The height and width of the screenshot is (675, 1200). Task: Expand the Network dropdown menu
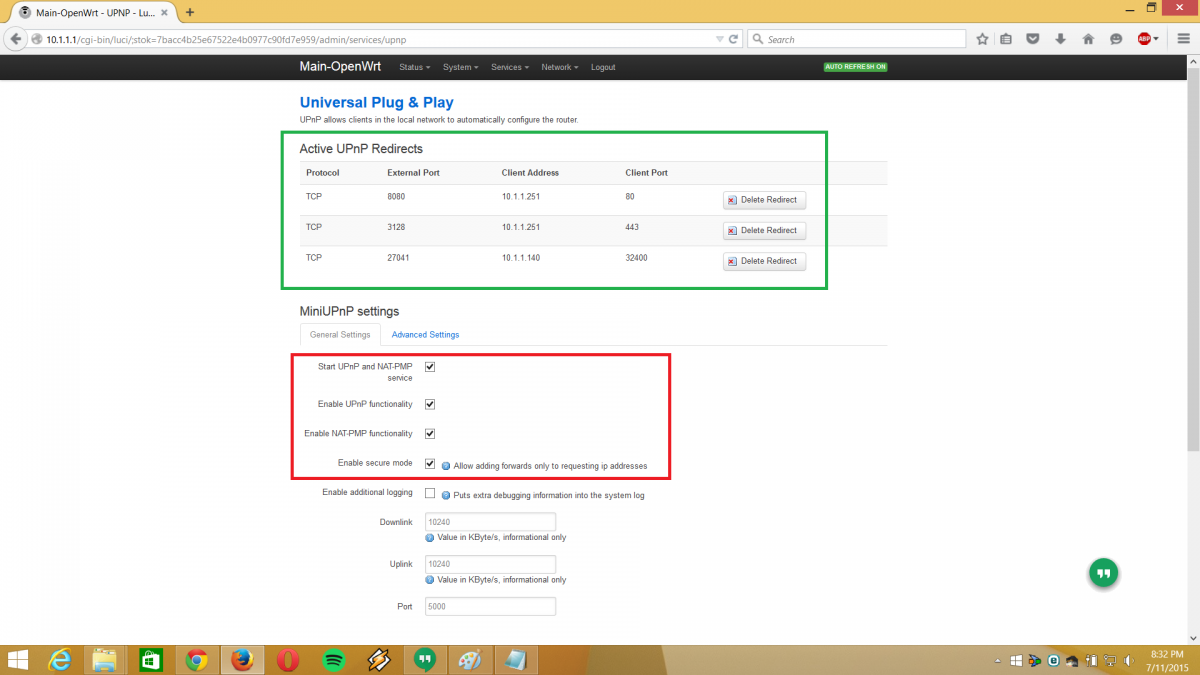(x=559, y=67)
